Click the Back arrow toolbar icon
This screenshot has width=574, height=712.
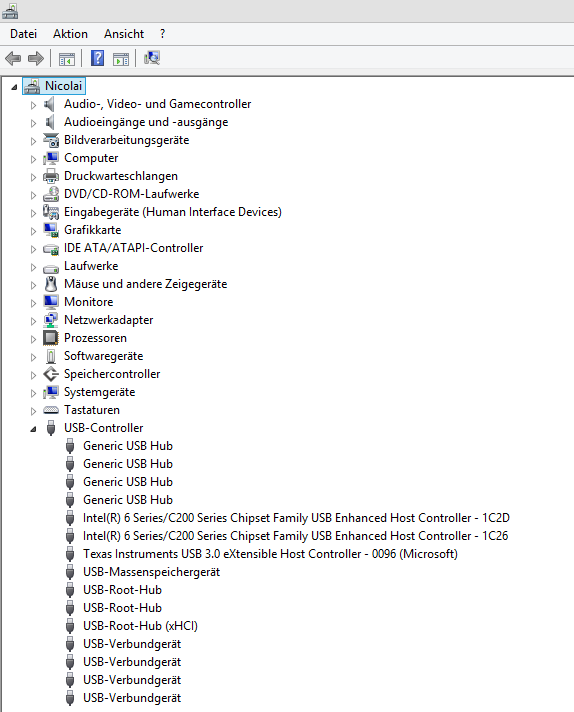(13, 59)
